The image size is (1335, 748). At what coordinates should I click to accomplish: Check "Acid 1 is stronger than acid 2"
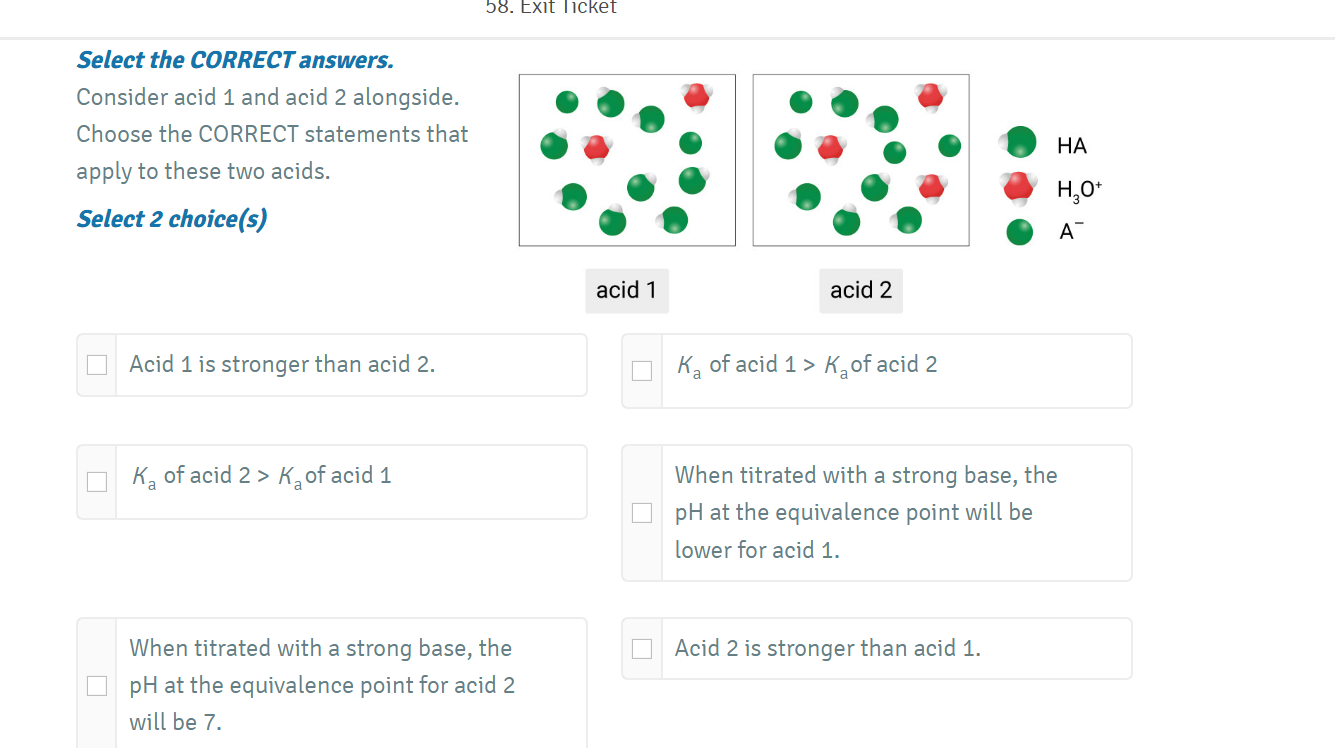pos(97,365)
